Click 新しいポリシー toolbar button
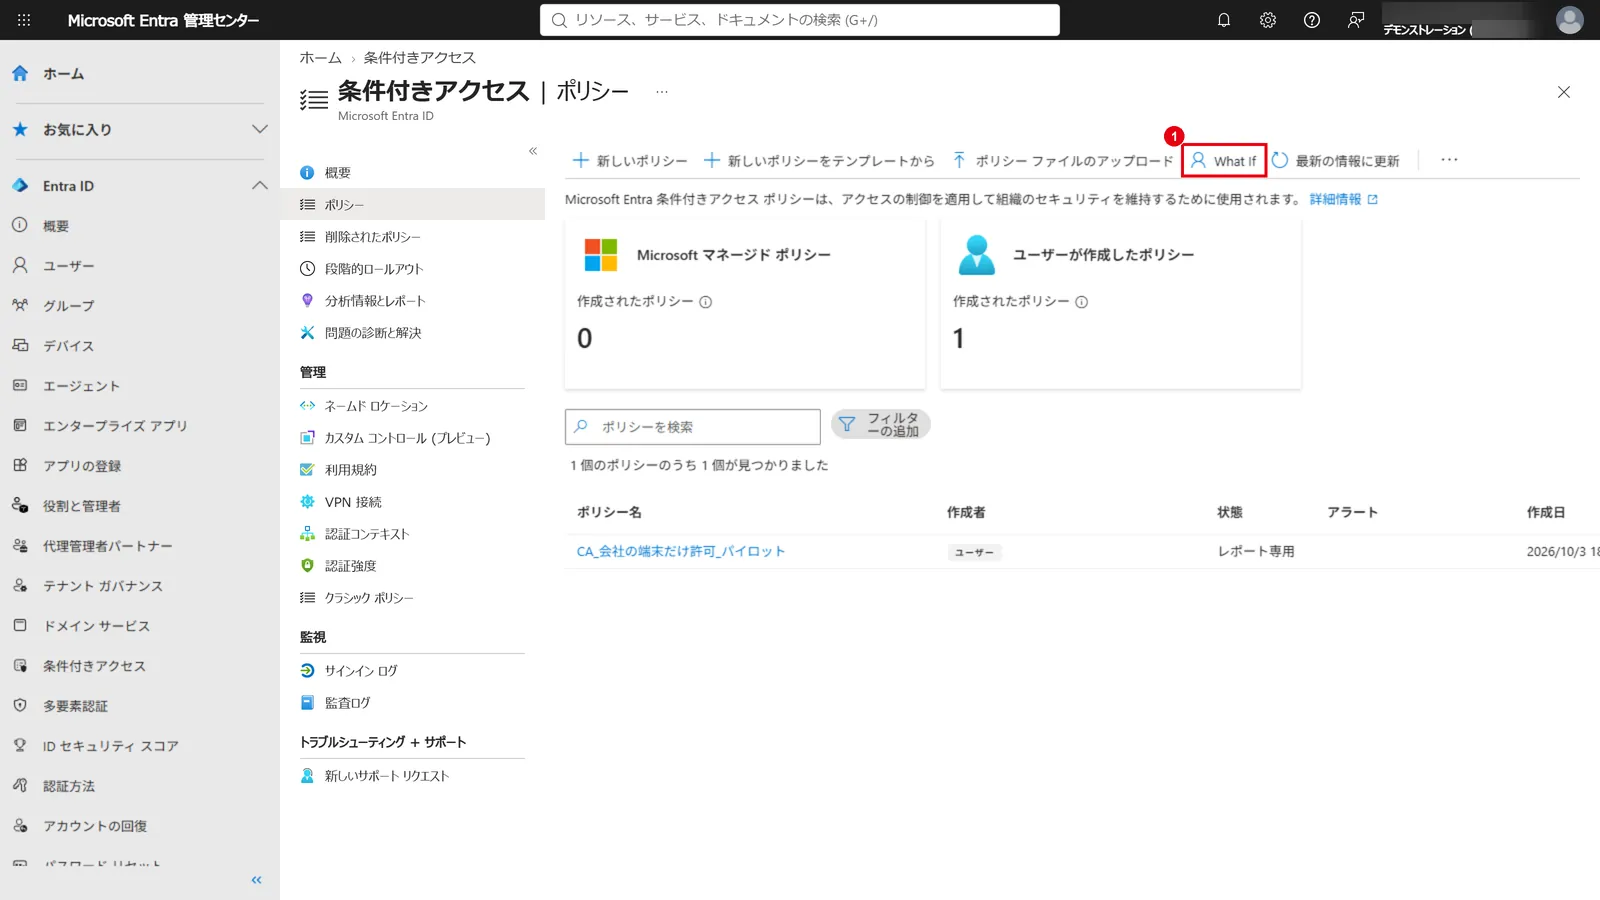The height and width of the screenshot is (900, 1600). 630,161
